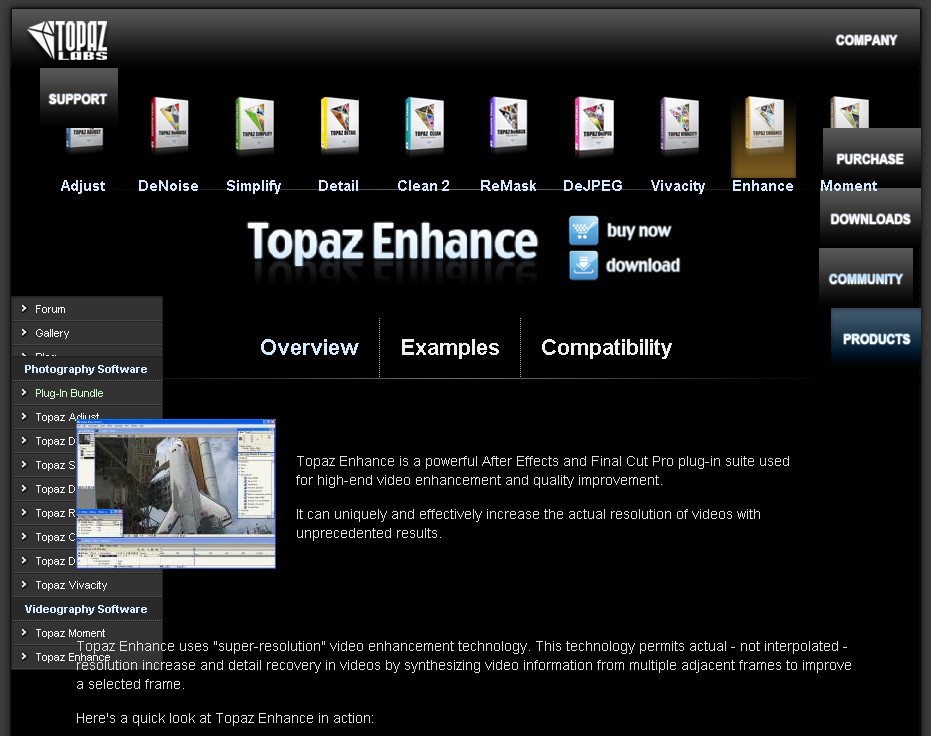Select the DeNoise product box icon
This screenshot has height=736, width=931.
168,126
